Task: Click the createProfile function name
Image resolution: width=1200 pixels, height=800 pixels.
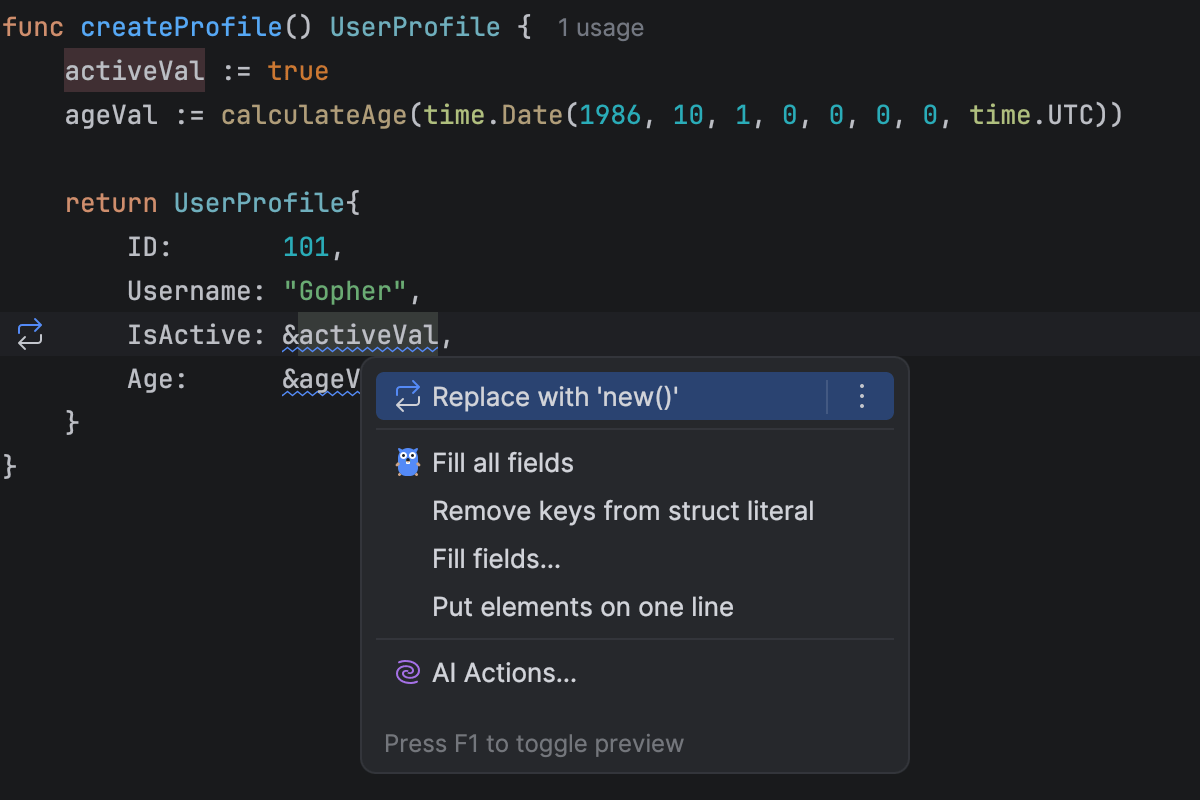Action: [182, 27]
